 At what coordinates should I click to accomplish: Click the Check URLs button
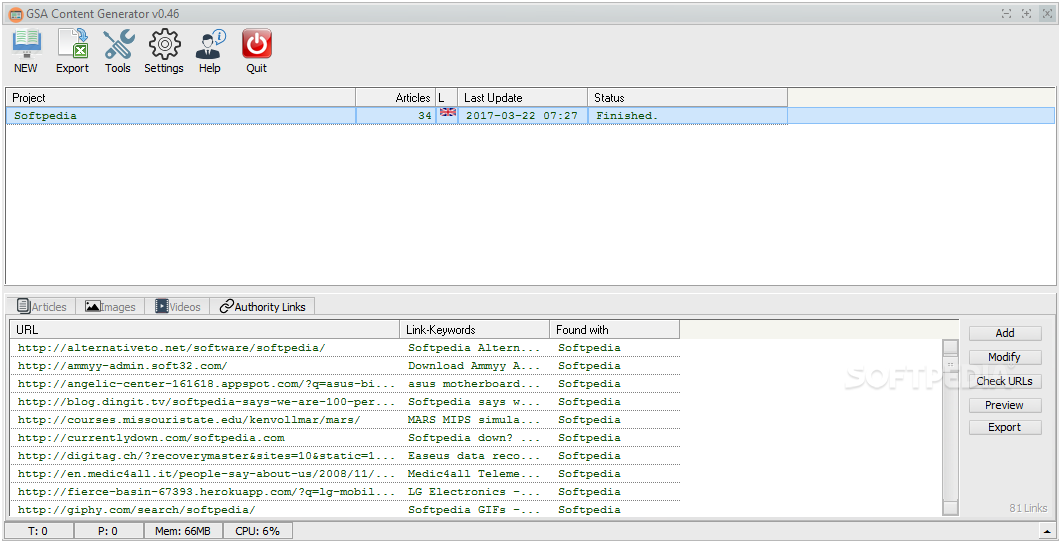(x=1005, y=381)
